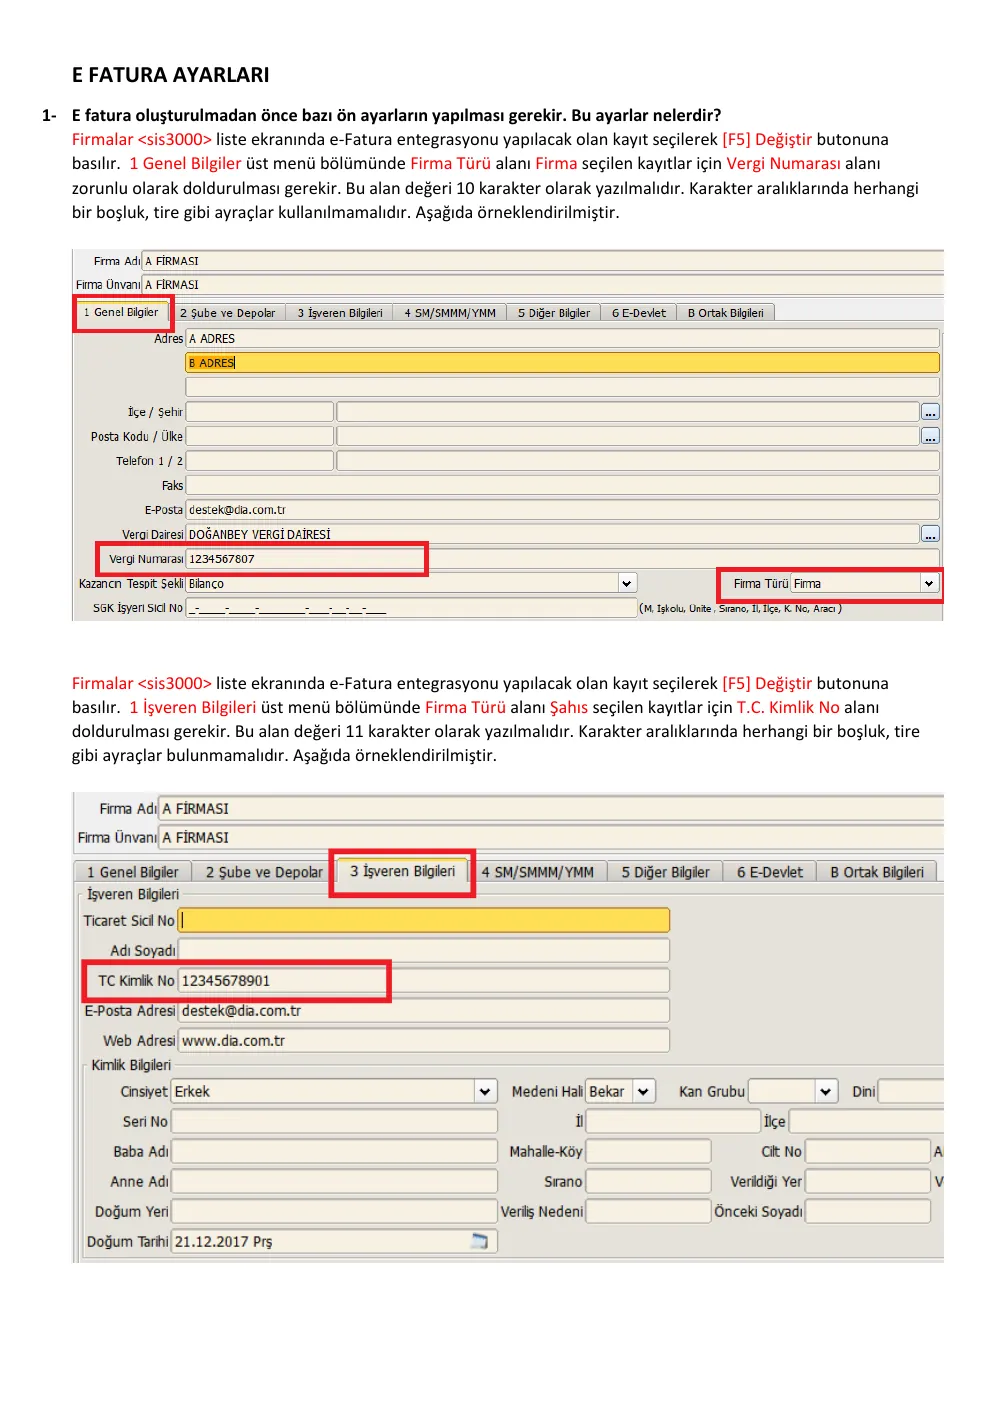Click the Firma Adı field in the lower form
993x1404 pixels.
click(x=552, y=808)
